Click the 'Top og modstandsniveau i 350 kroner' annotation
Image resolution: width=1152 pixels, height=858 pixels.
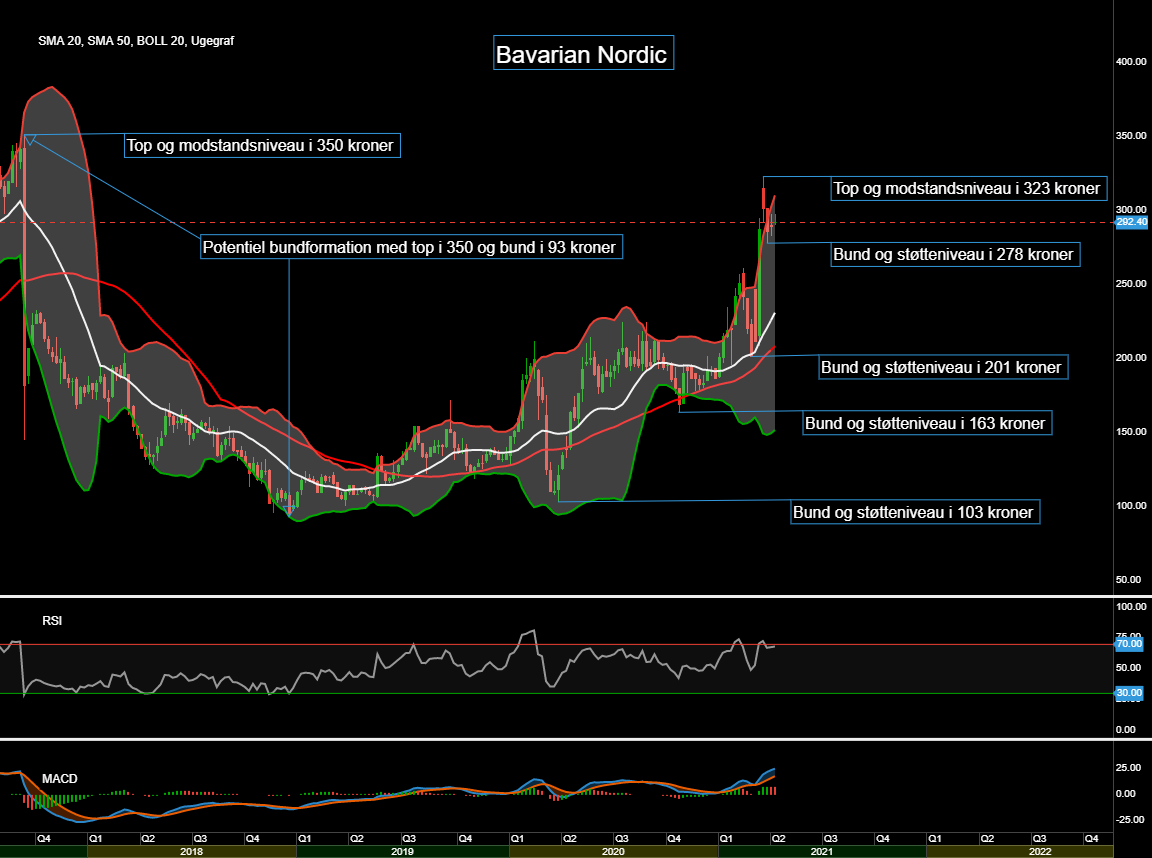(262, 145)
